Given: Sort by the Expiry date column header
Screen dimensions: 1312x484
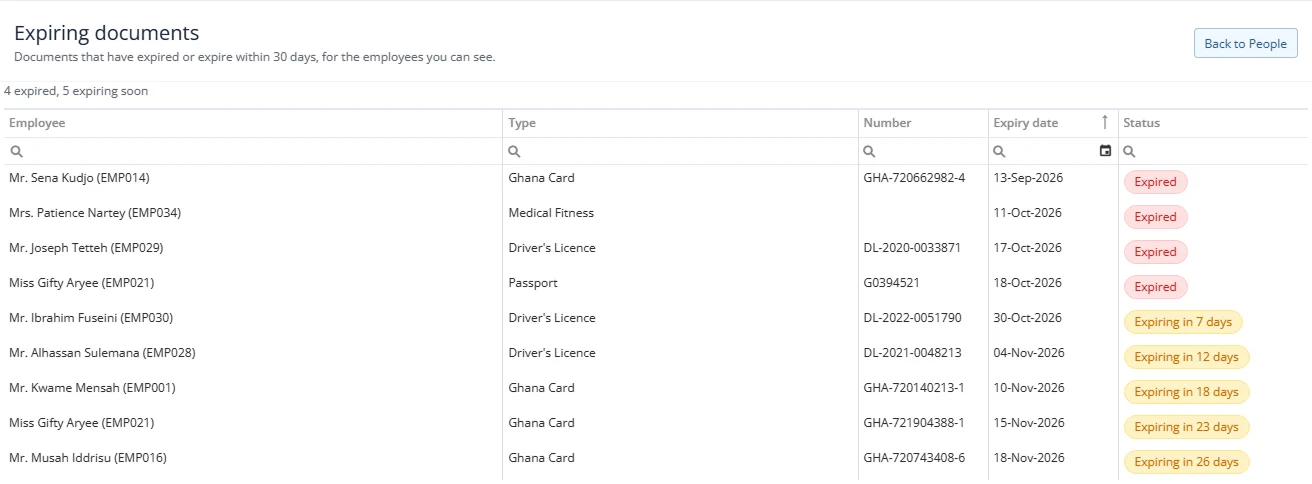Looking at the screenshot, I should pos(1053,123).
